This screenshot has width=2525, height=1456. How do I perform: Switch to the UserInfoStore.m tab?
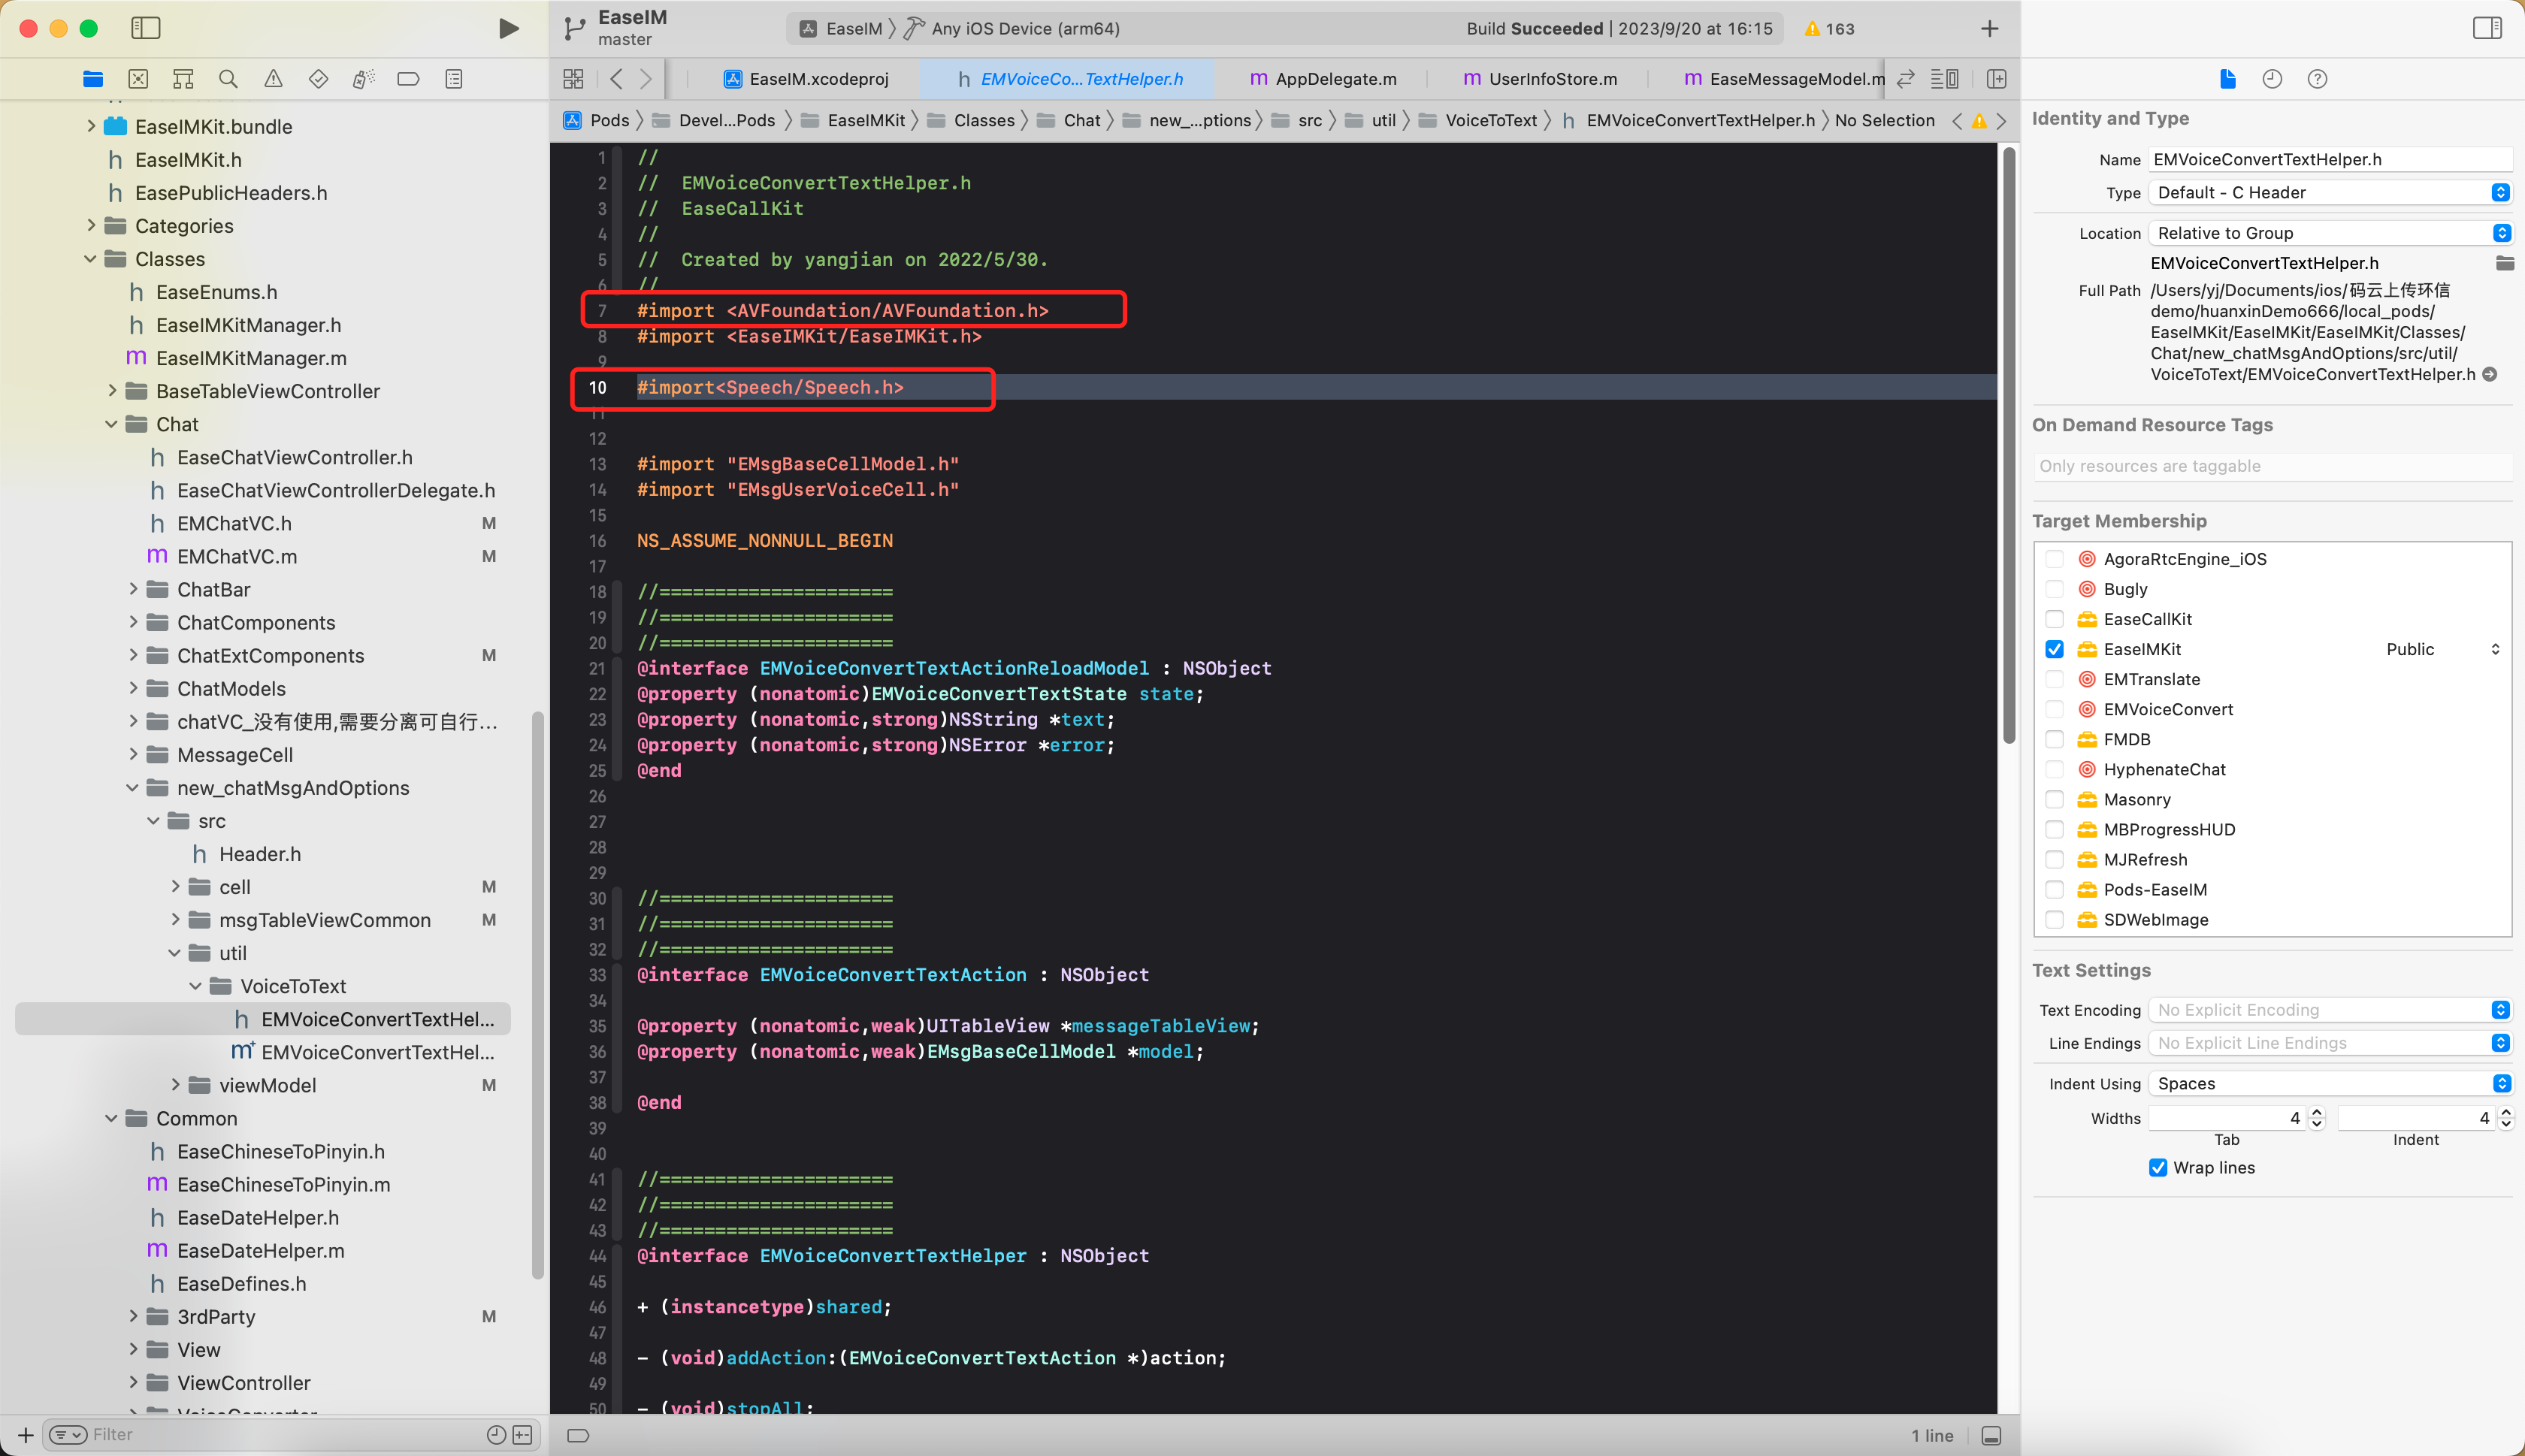[x=1540, y=79]
